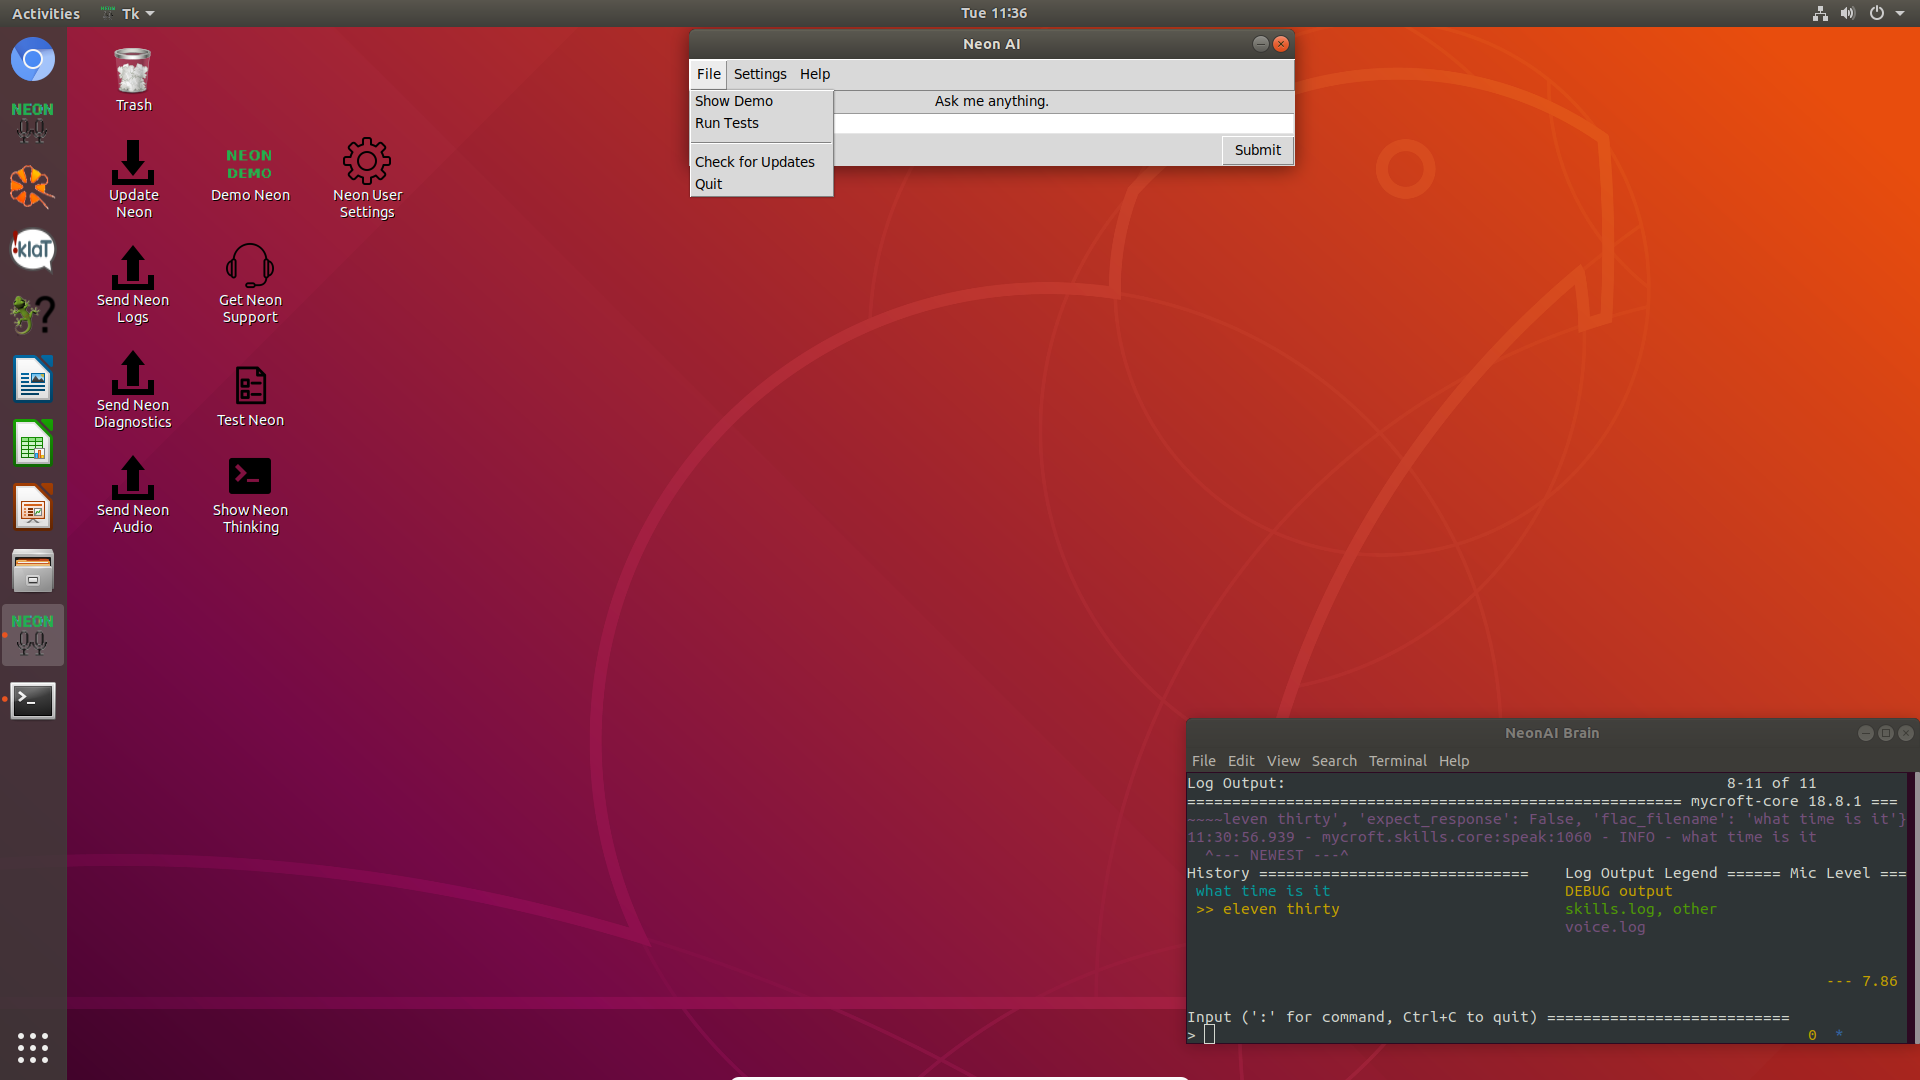Viewport: 1920px width, 1080px height.
Task: Open power menu icon in top bar
Action: [1877, 13]
